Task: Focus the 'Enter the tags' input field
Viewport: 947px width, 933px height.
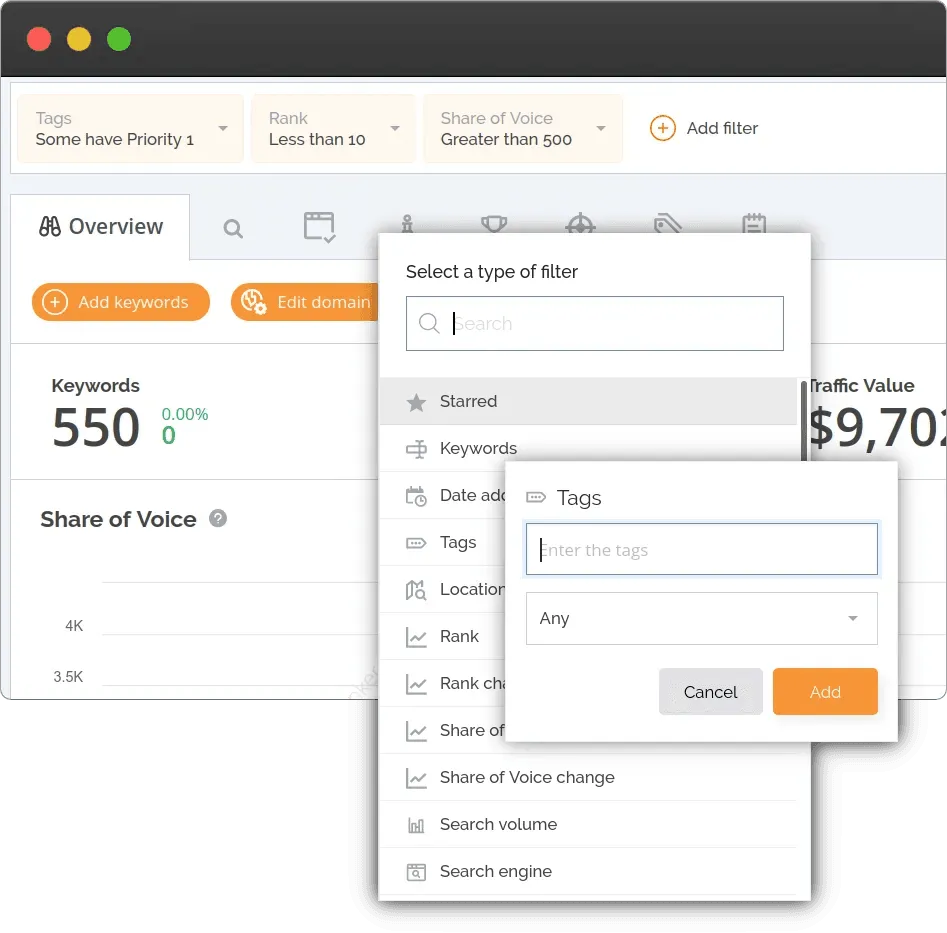Action: 701,550
